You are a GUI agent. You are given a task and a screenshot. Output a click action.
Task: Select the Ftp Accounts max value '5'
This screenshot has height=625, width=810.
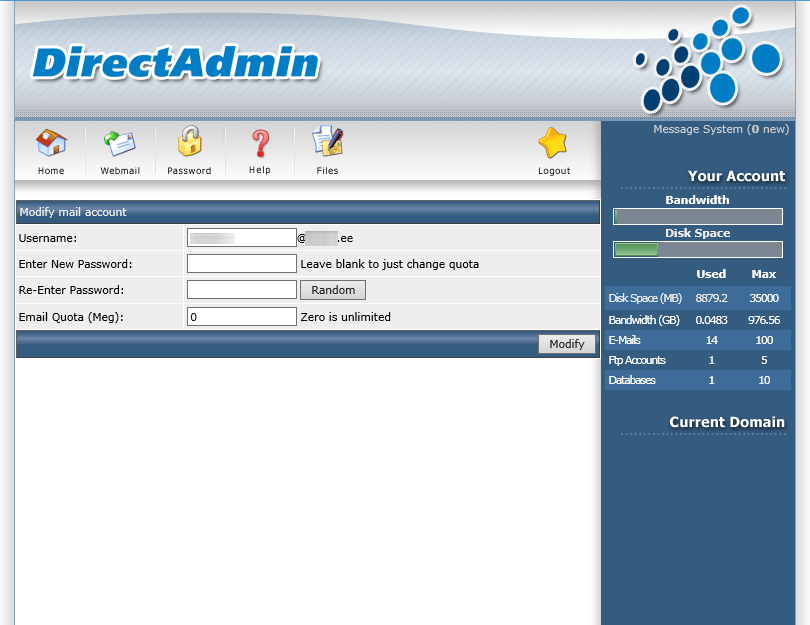(764, 360)
